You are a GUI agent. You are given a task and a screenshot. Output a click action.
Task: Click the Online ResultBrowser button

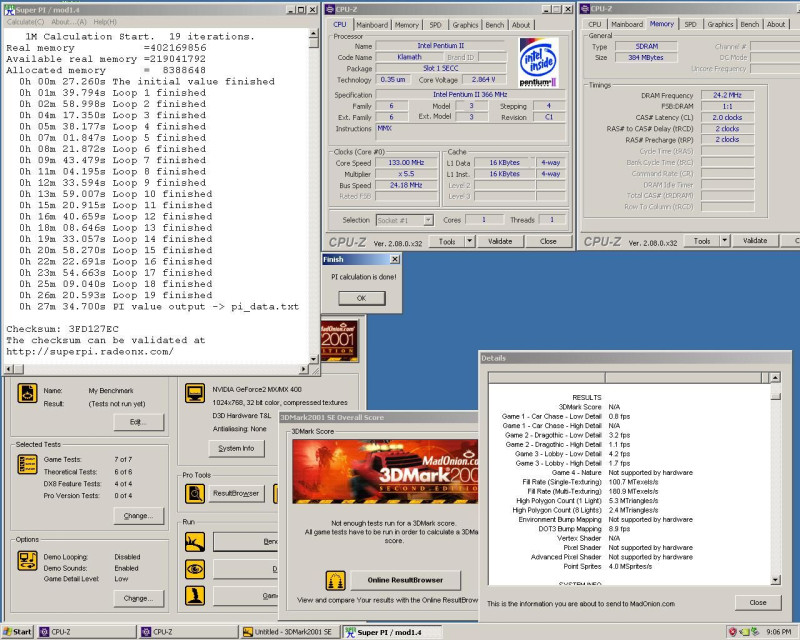click(x=405, y=580)
